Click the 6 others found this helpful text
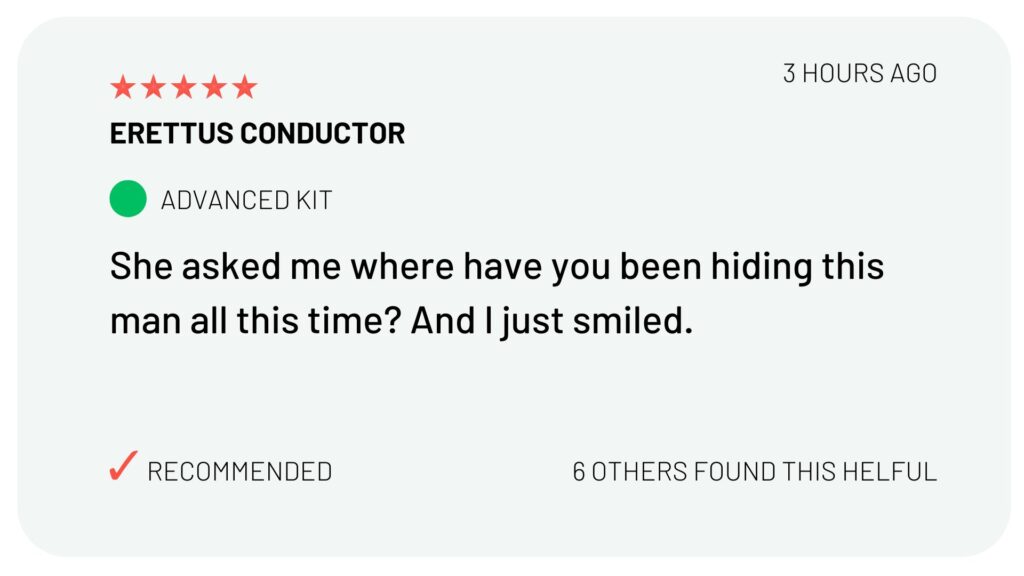This screenshot has width=1024, height=576. coord(754,471)
